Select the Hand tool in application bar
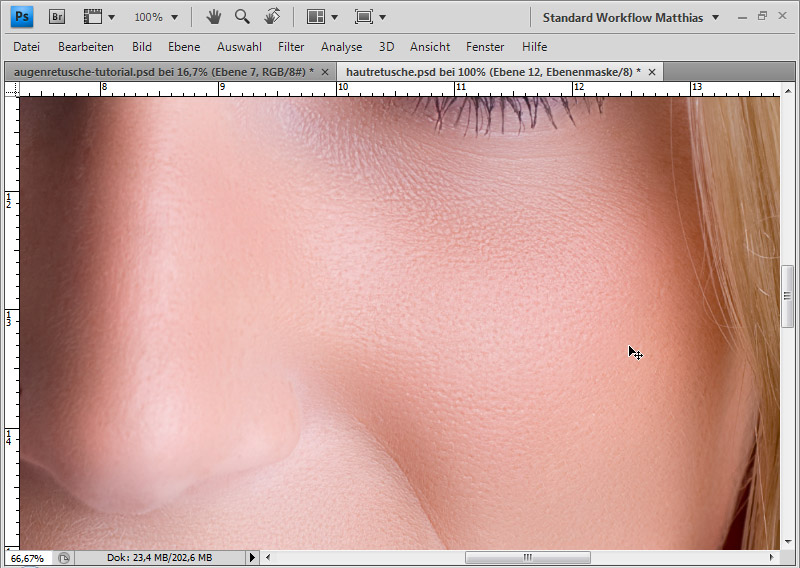The height and width of the screenshot is (568, 800). (x=213, y=17)
